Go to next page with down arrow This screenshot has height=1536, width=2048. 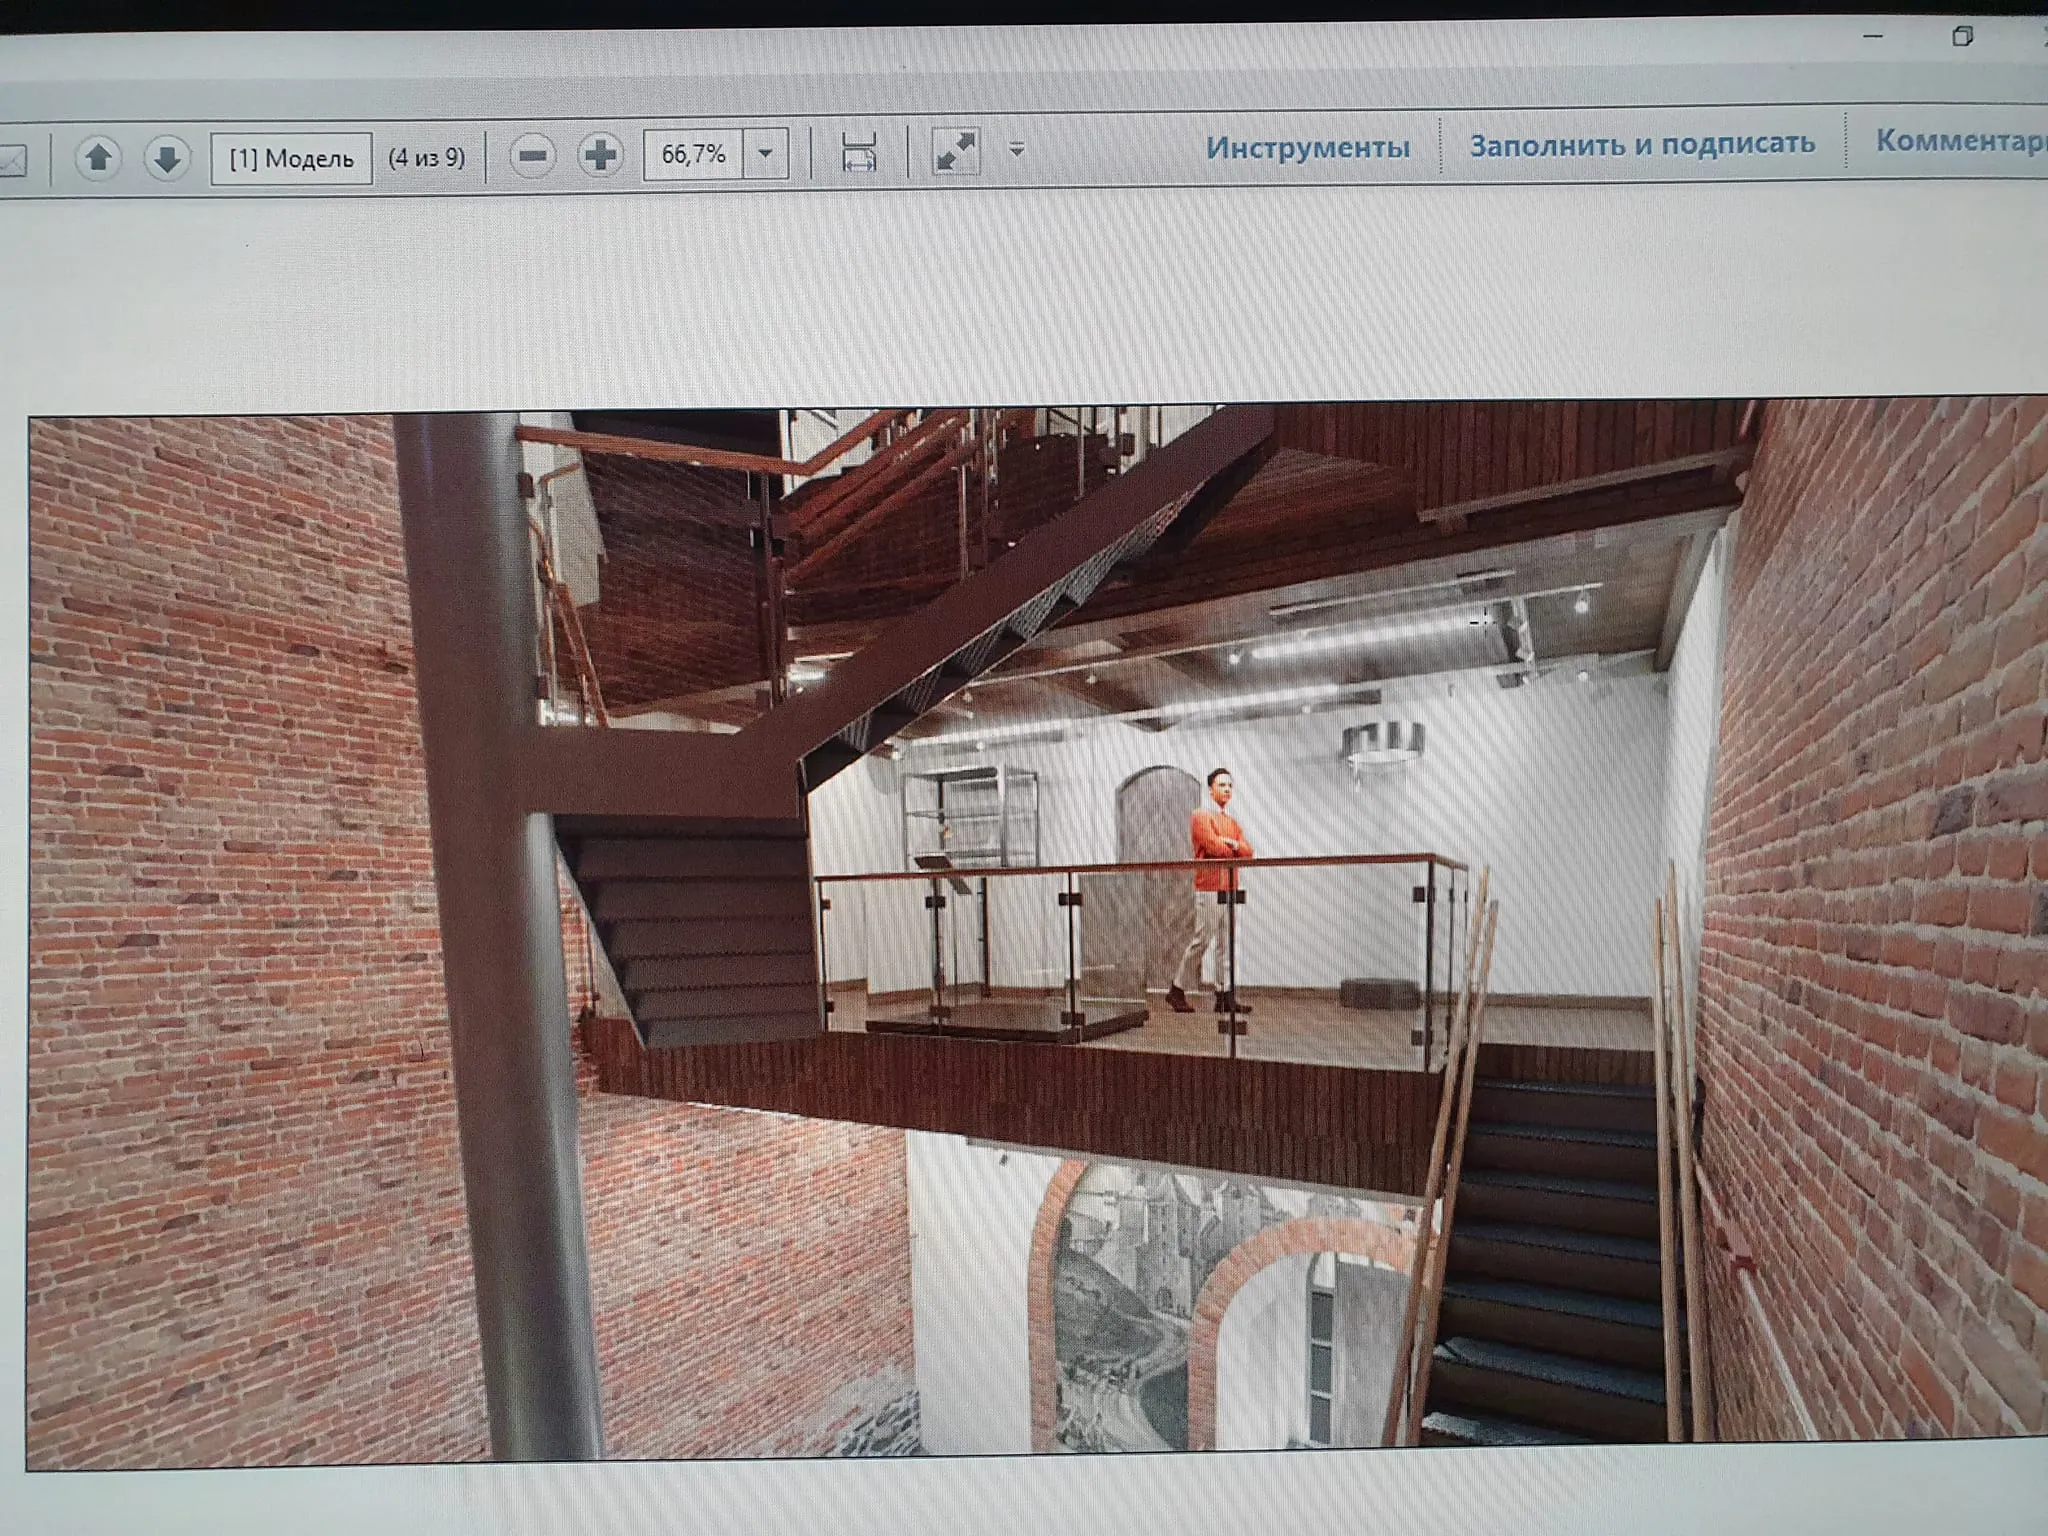click(167, 158)
